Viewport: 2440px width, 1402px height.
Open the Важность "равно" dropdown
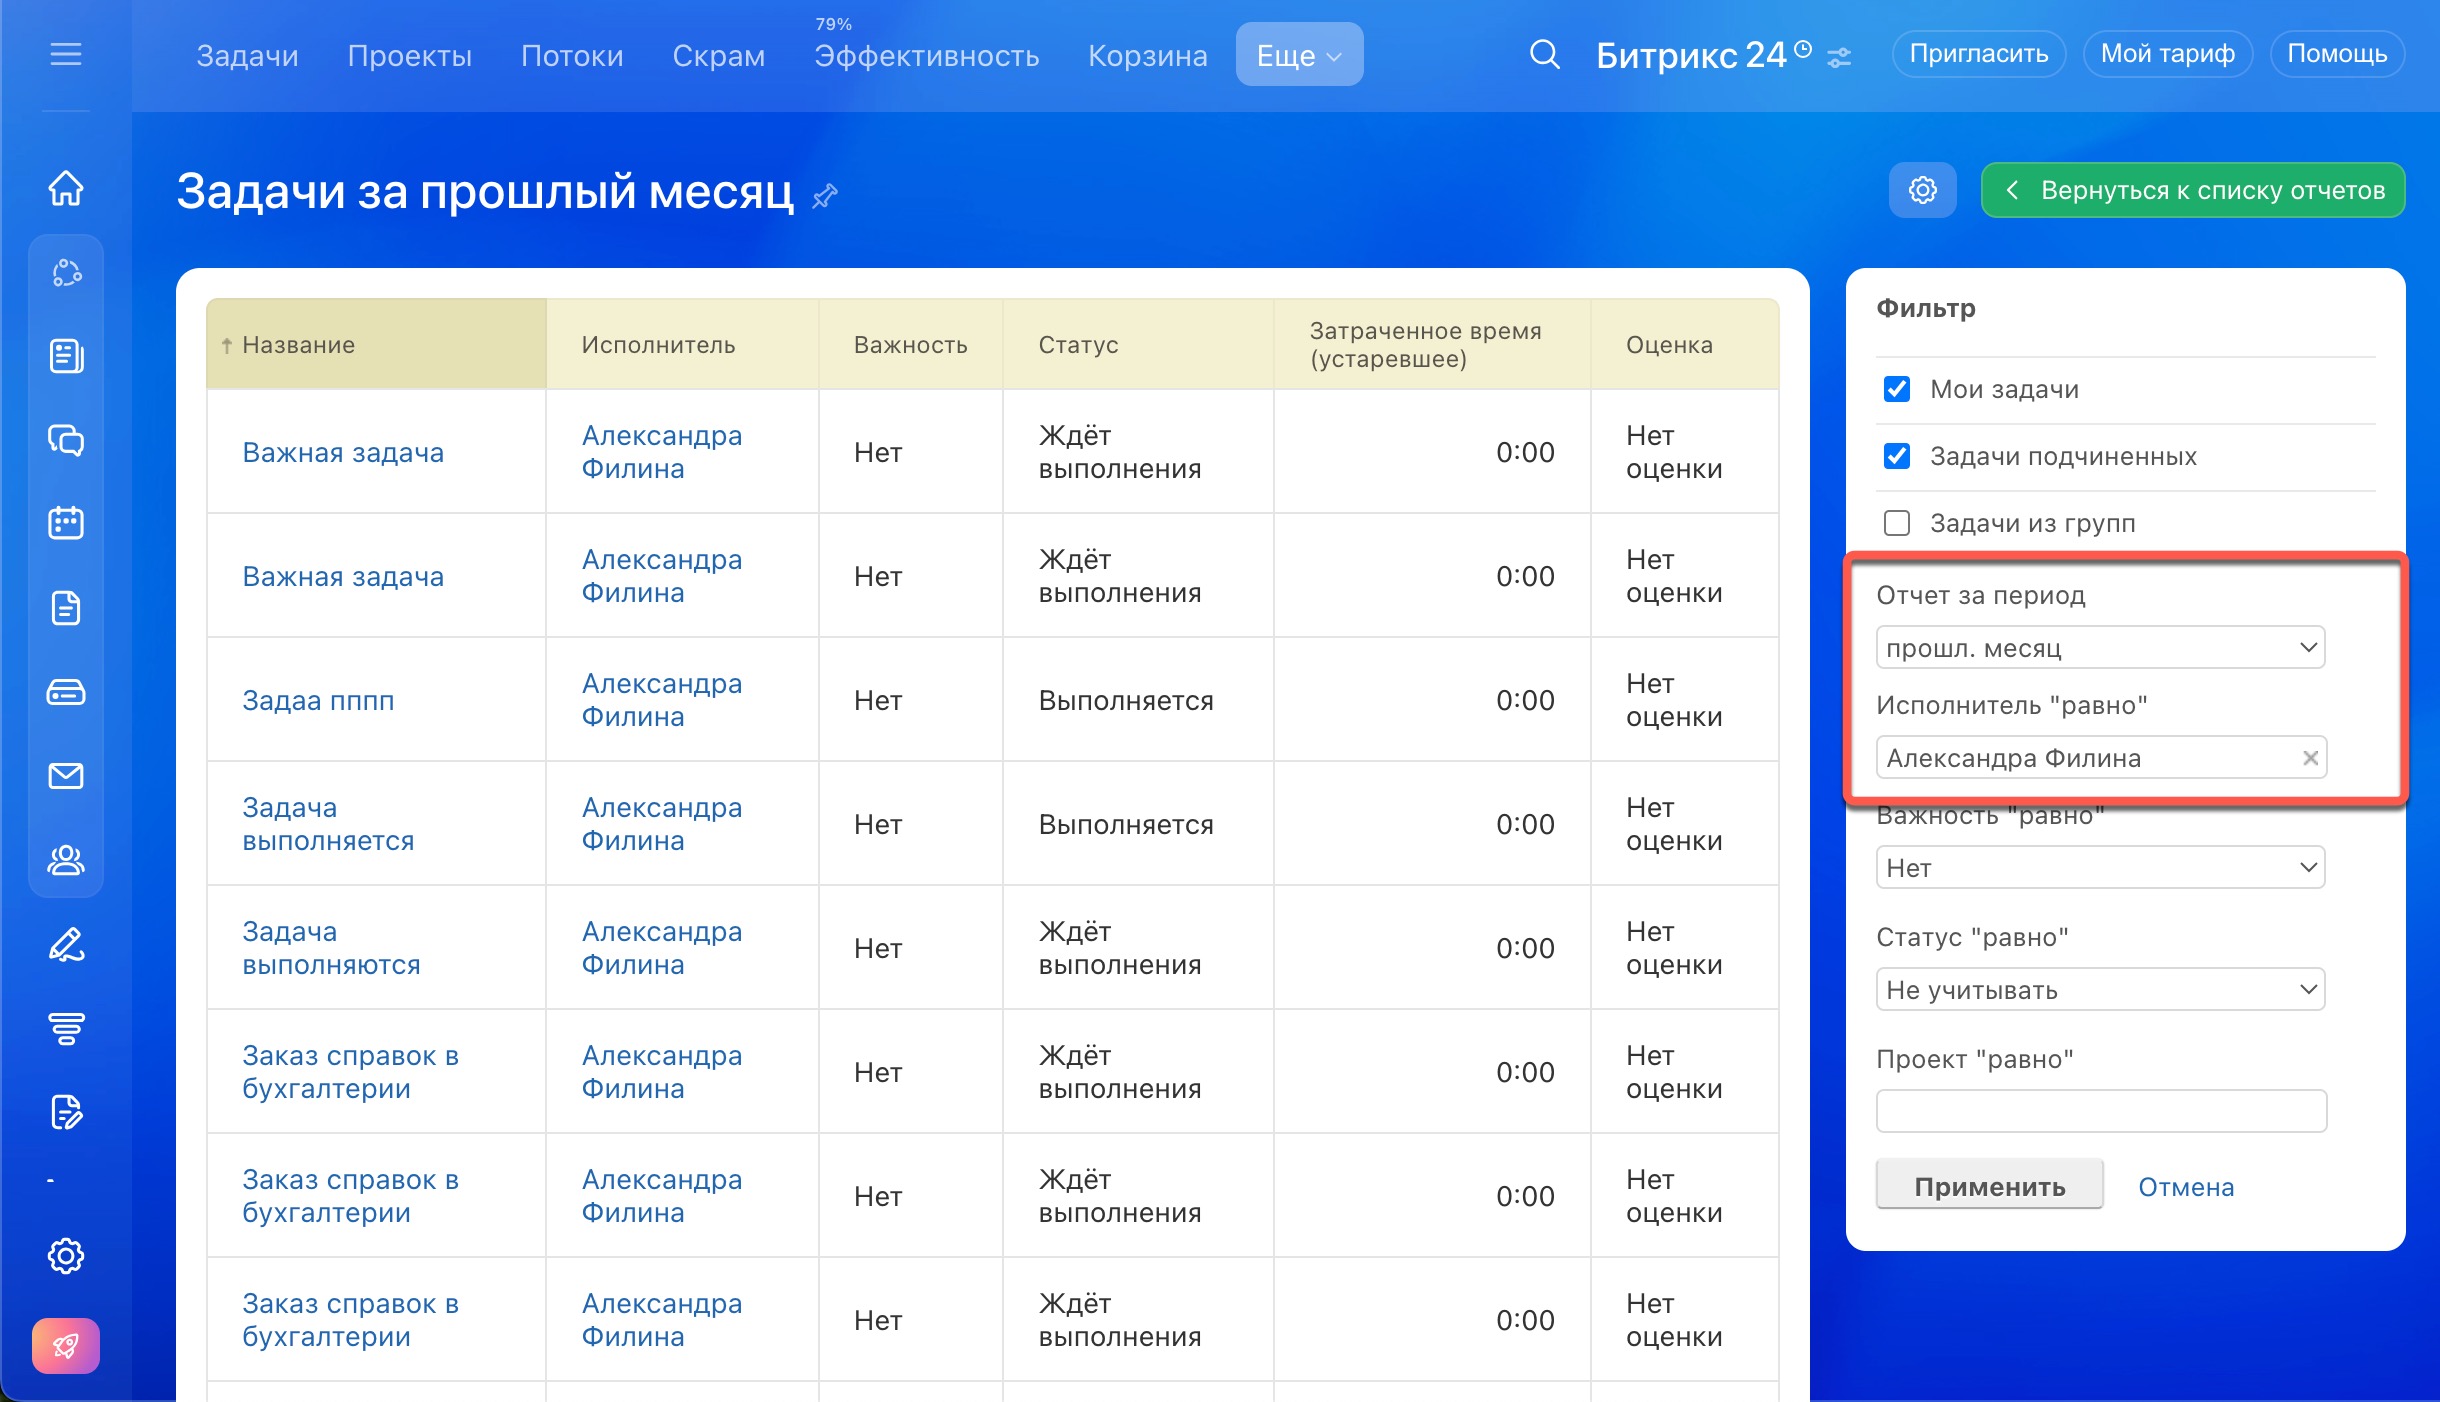tap(2100, 868)
